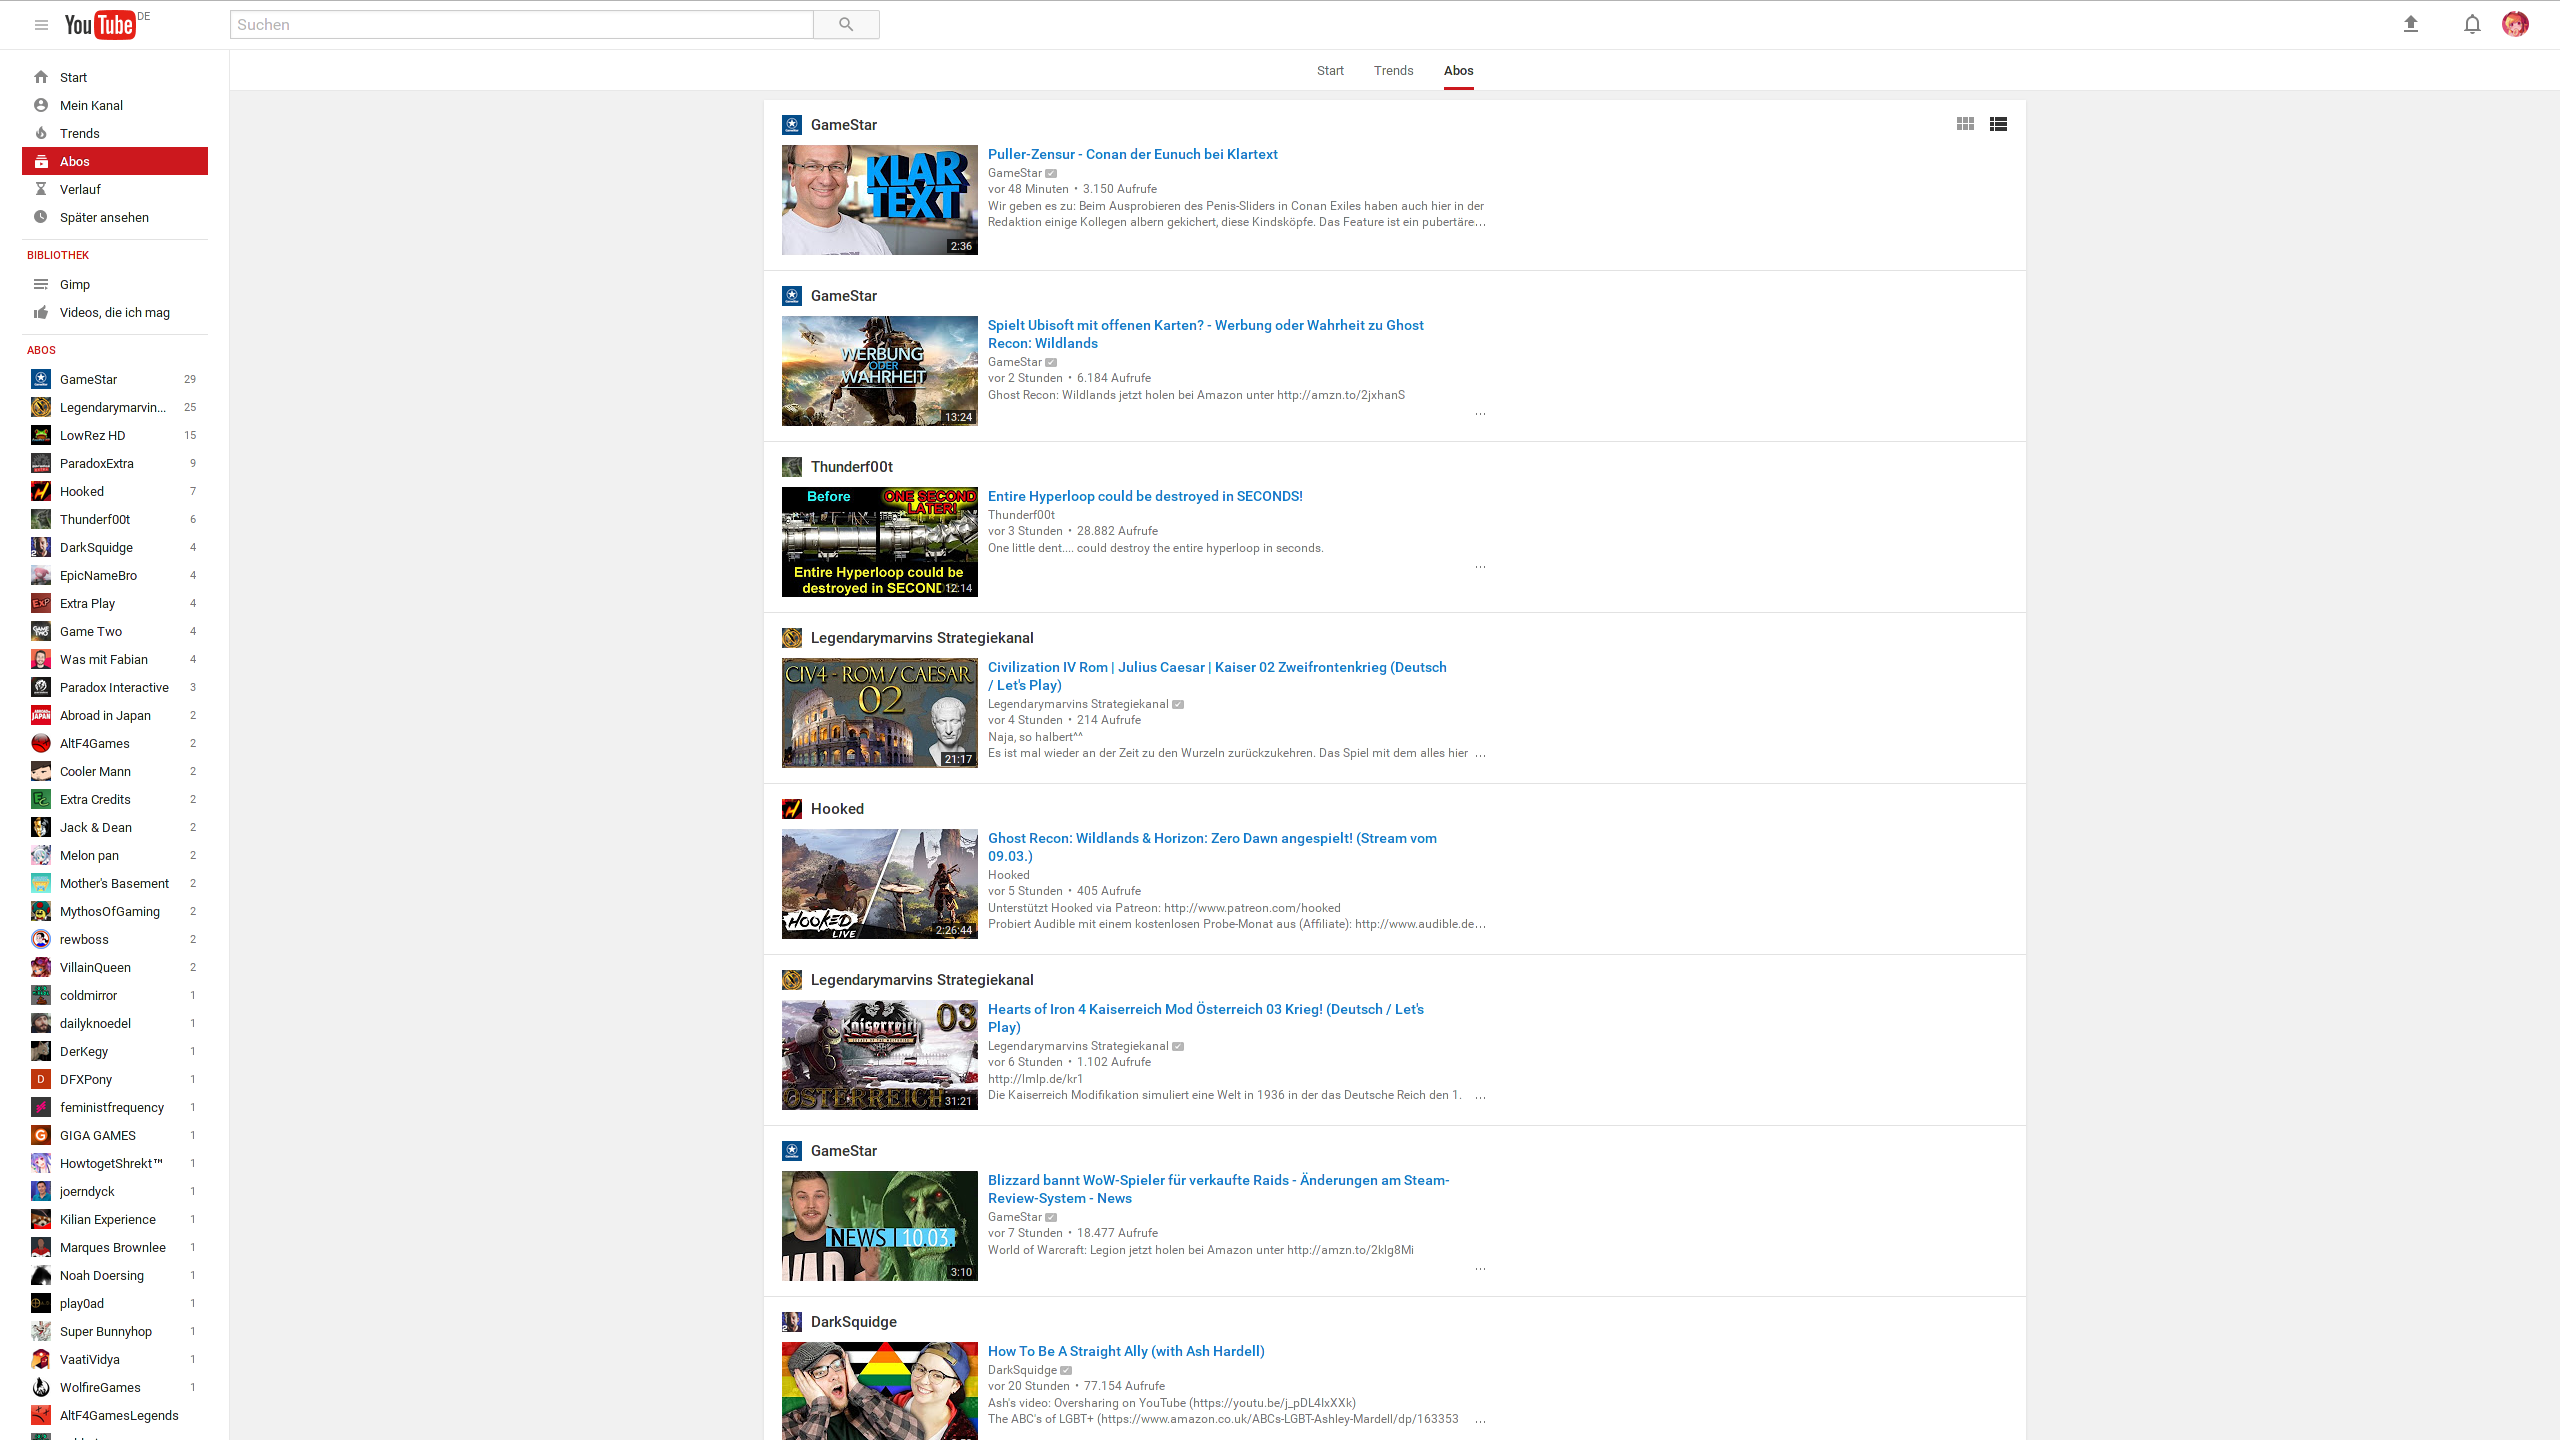Open the account avatar menu

click(2515, 24)
